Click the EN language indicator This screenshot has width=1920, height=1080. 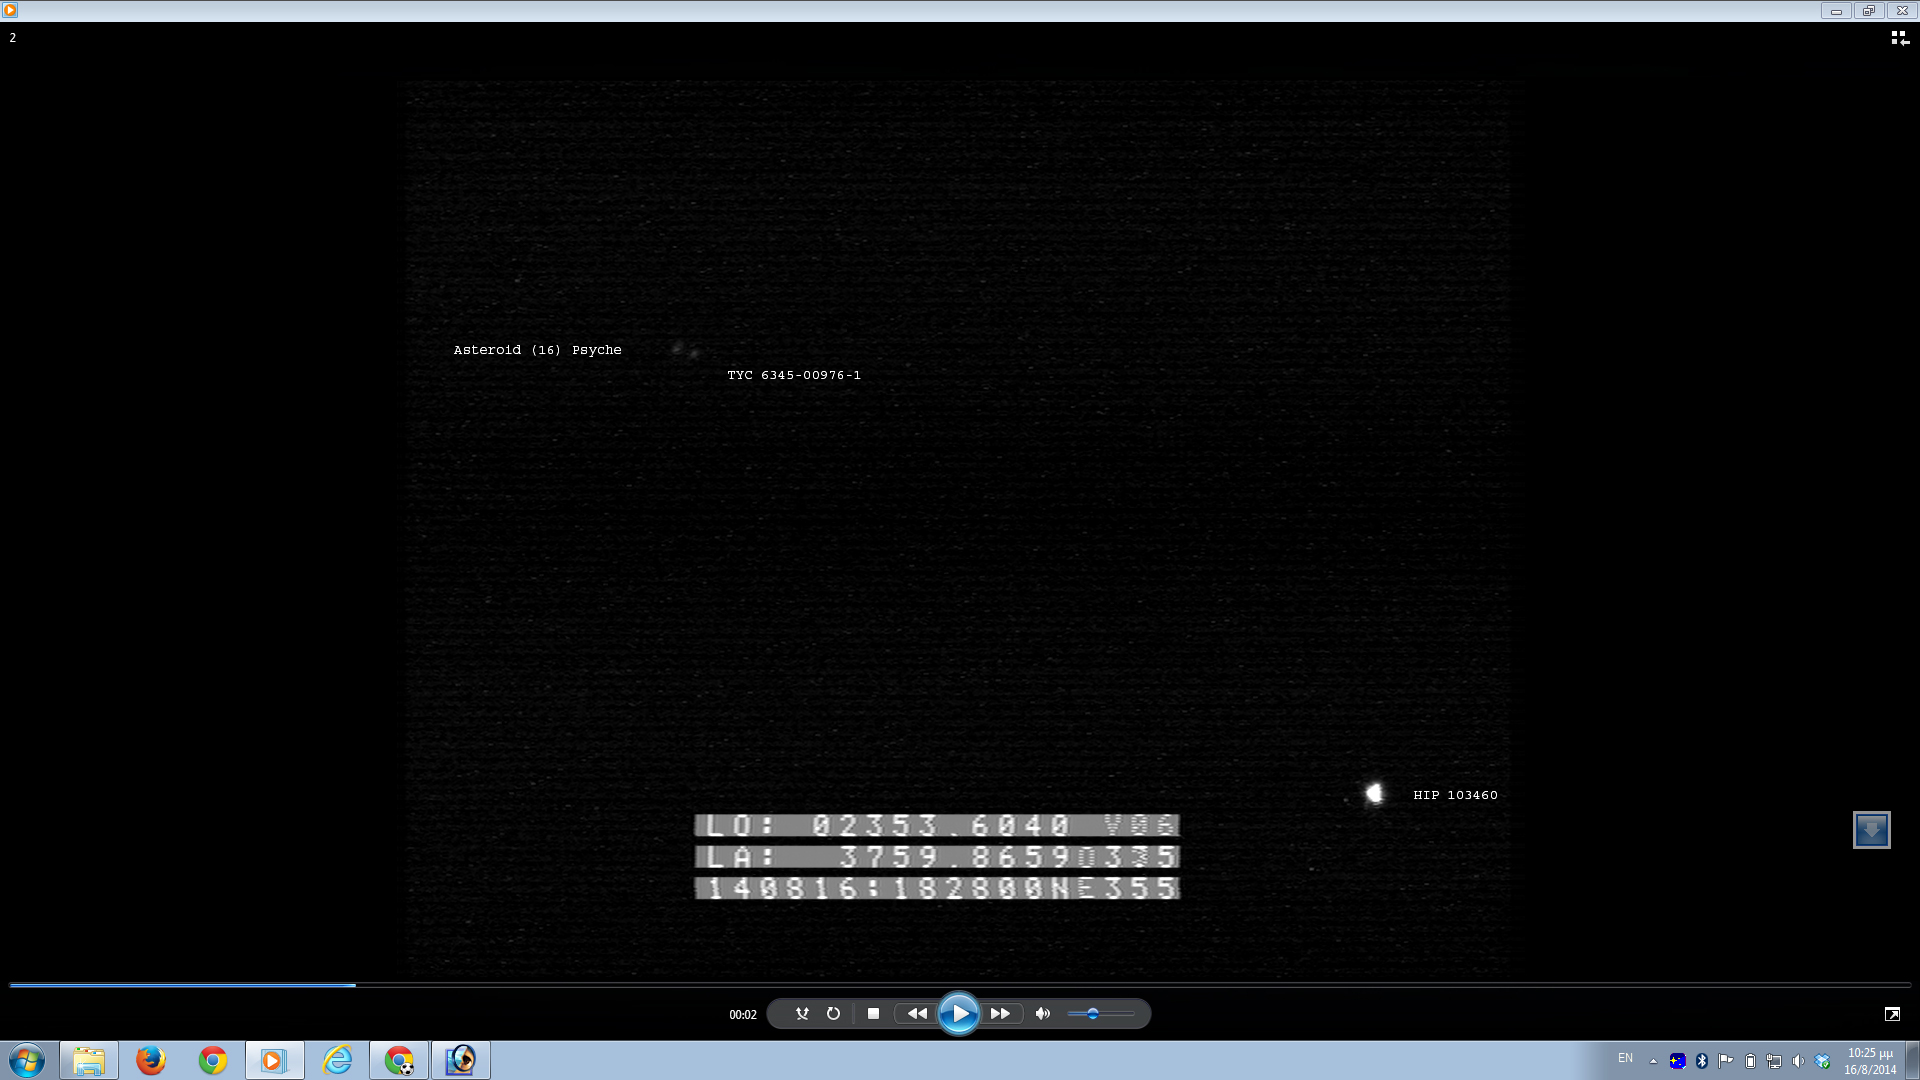[1625, 1058]
